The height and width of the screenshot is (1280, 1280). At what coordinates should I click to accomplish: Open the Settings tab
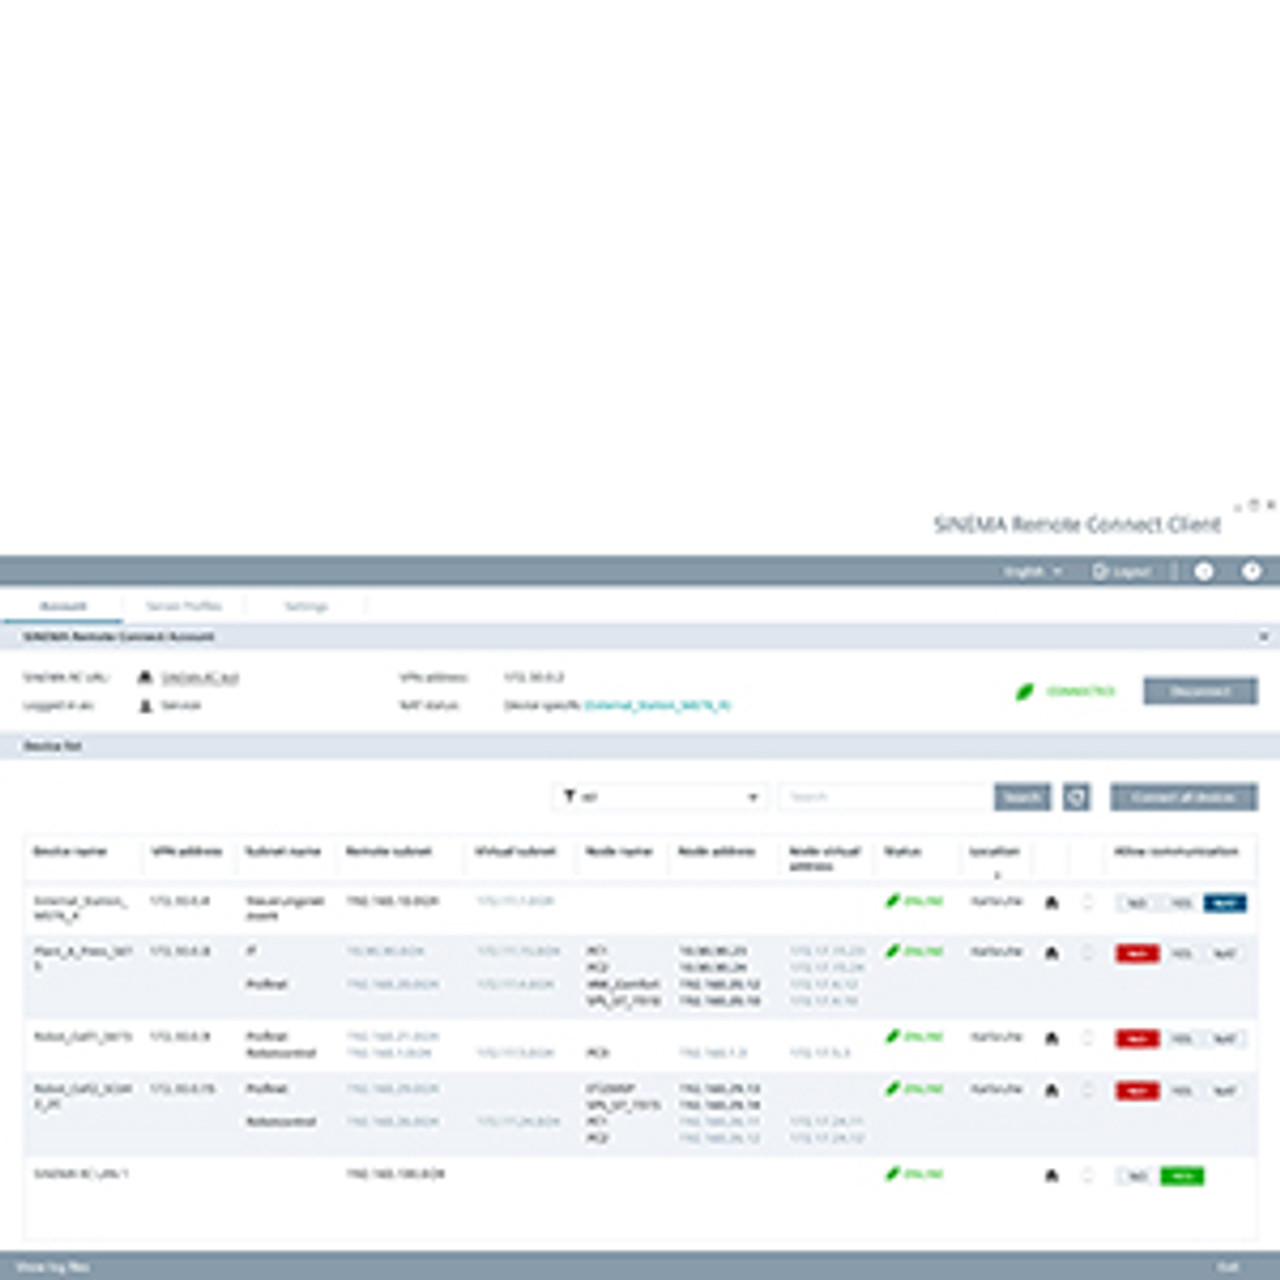click(306, 606)
